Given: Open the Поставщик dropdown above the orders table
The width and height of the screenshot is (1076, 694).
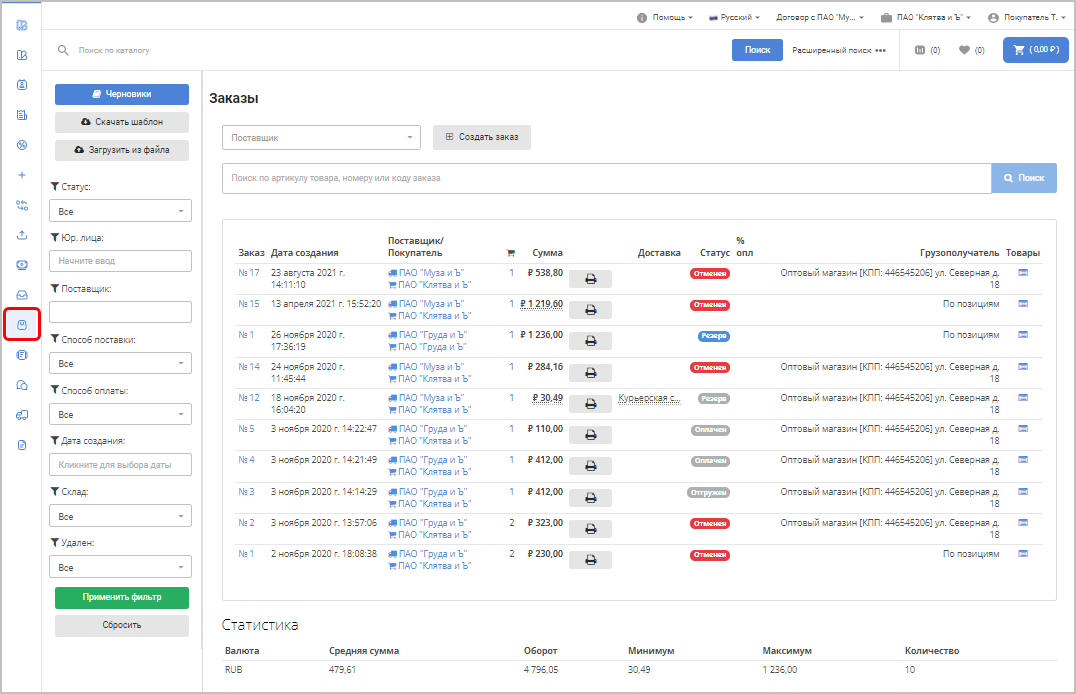Looking at the screenshot, I should (321, 138).
